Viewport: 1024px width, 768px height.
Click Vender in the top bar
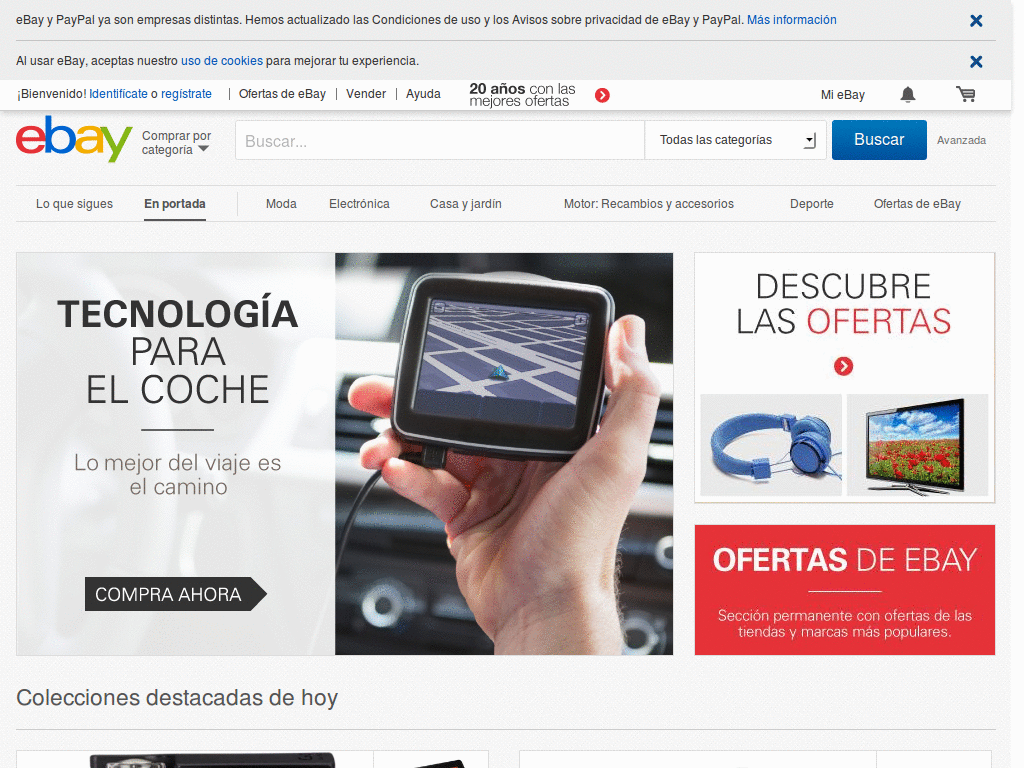pyautogui.click(x=366, y=94)
